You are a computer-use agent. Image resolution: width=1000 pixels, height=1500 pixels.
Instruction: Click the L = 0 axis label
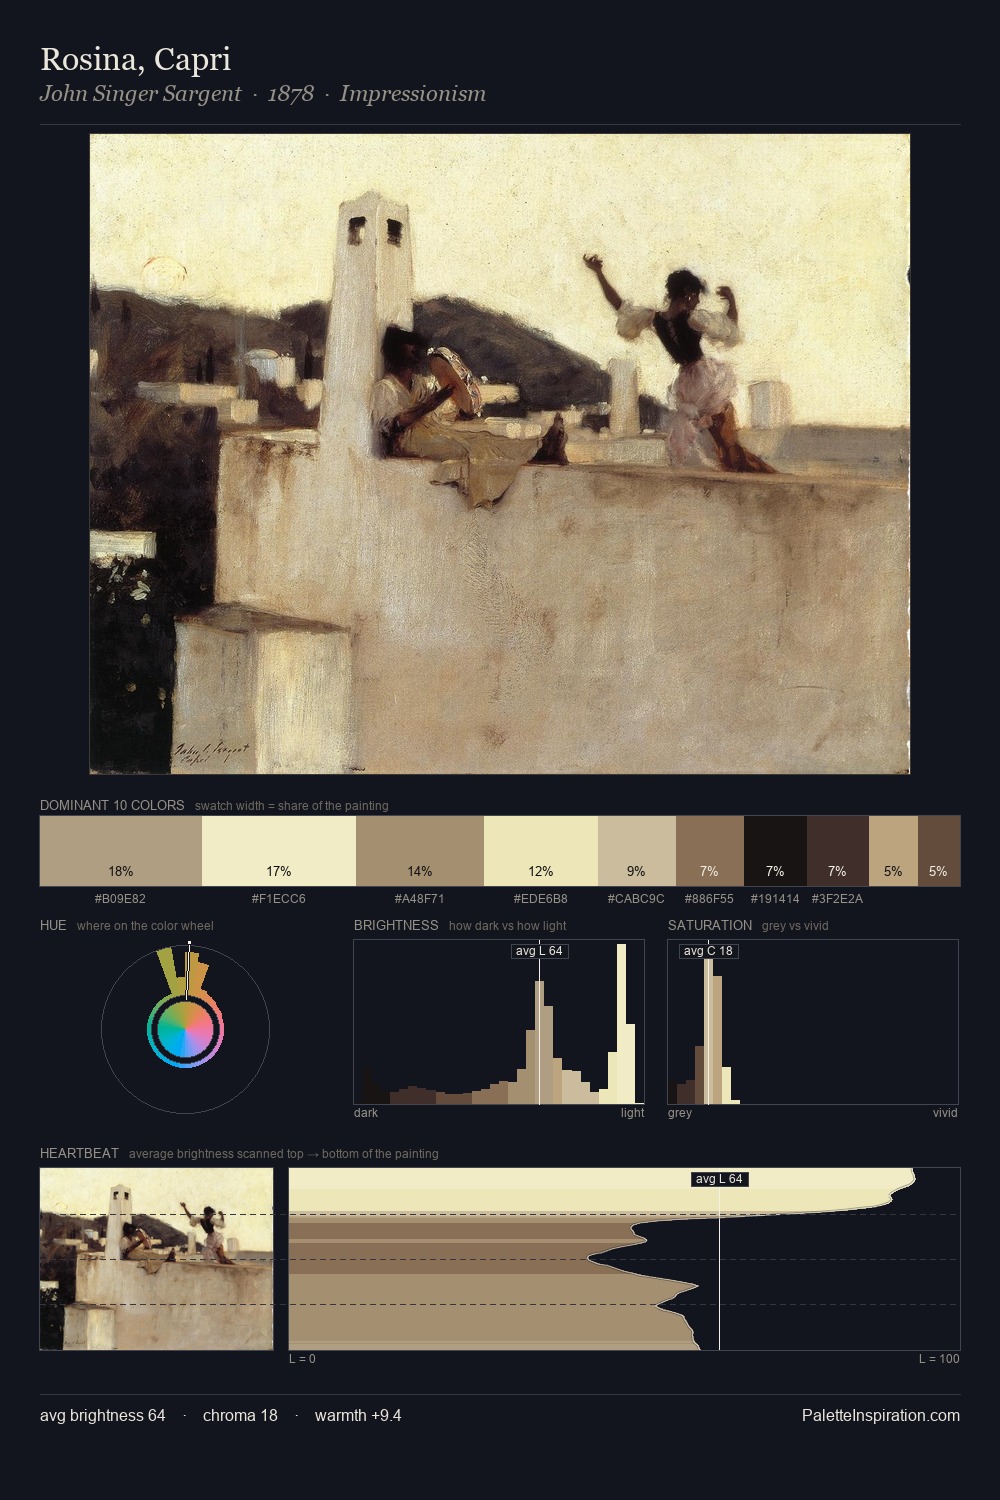[x=302, y=1359]
